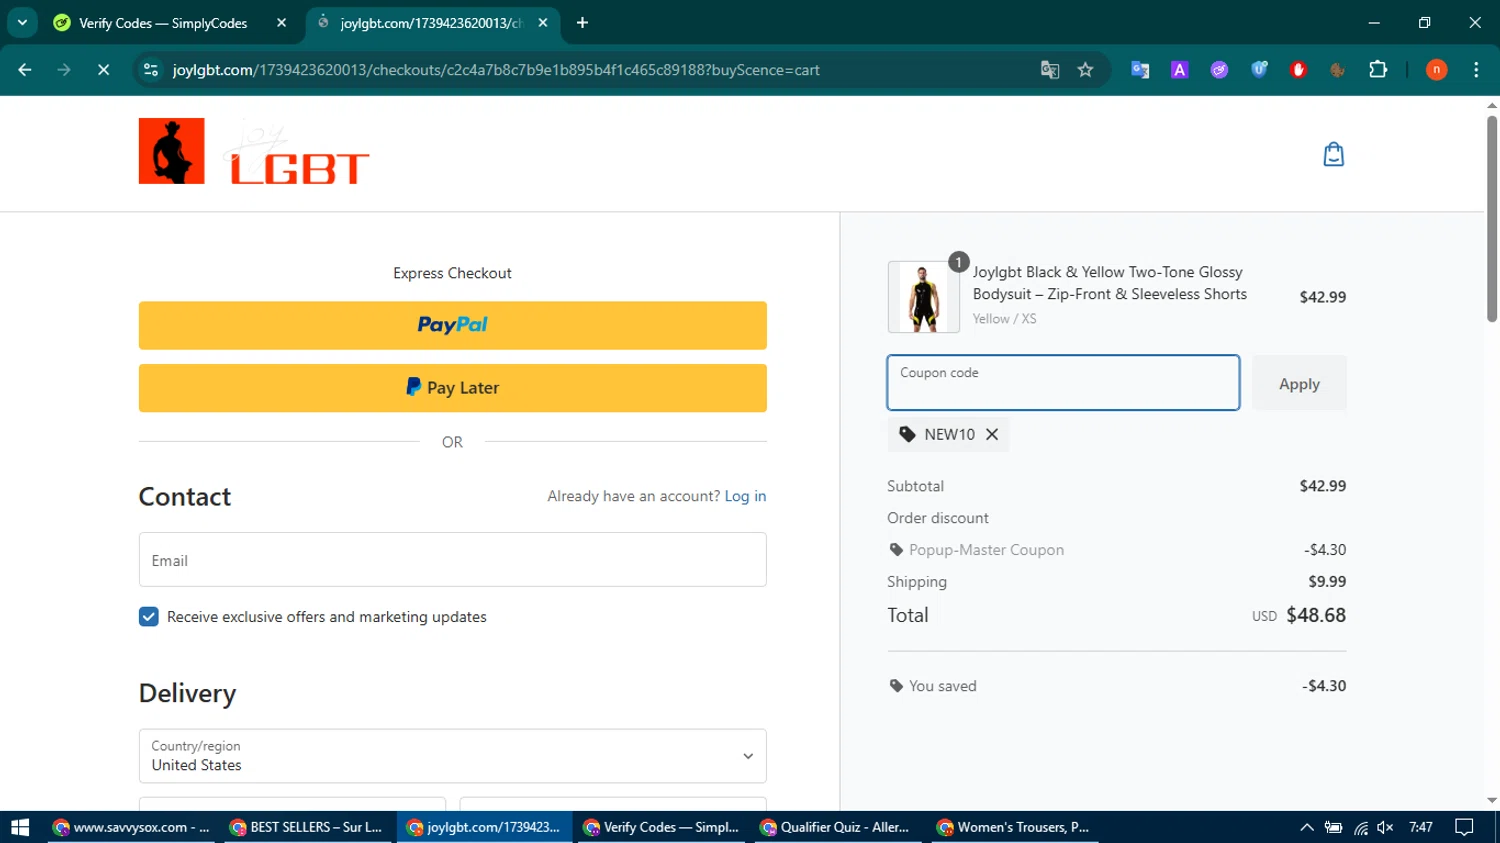Switch to Qualifier Quiz taskbar window

[836, 827]
